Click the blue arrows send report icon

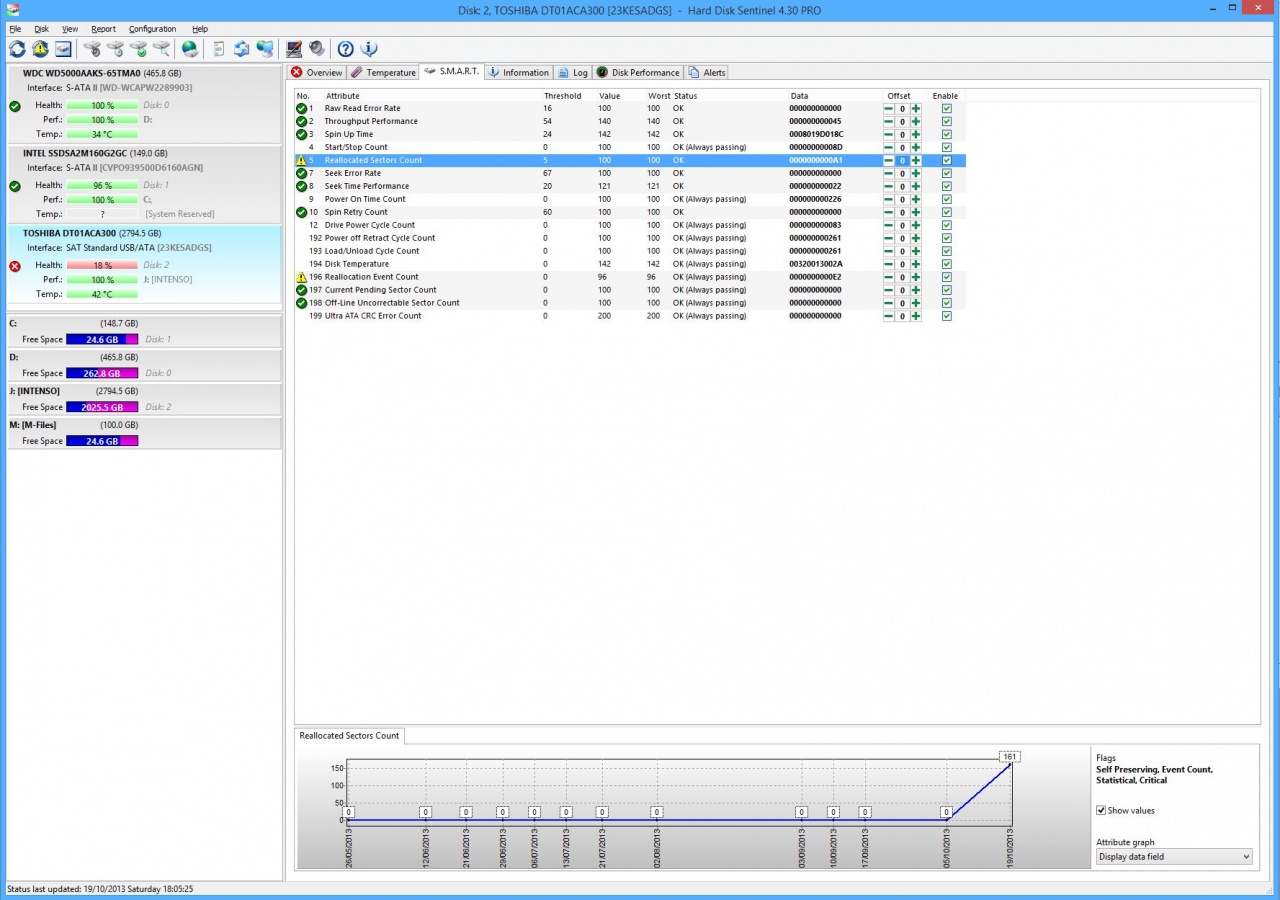(241, 48)
